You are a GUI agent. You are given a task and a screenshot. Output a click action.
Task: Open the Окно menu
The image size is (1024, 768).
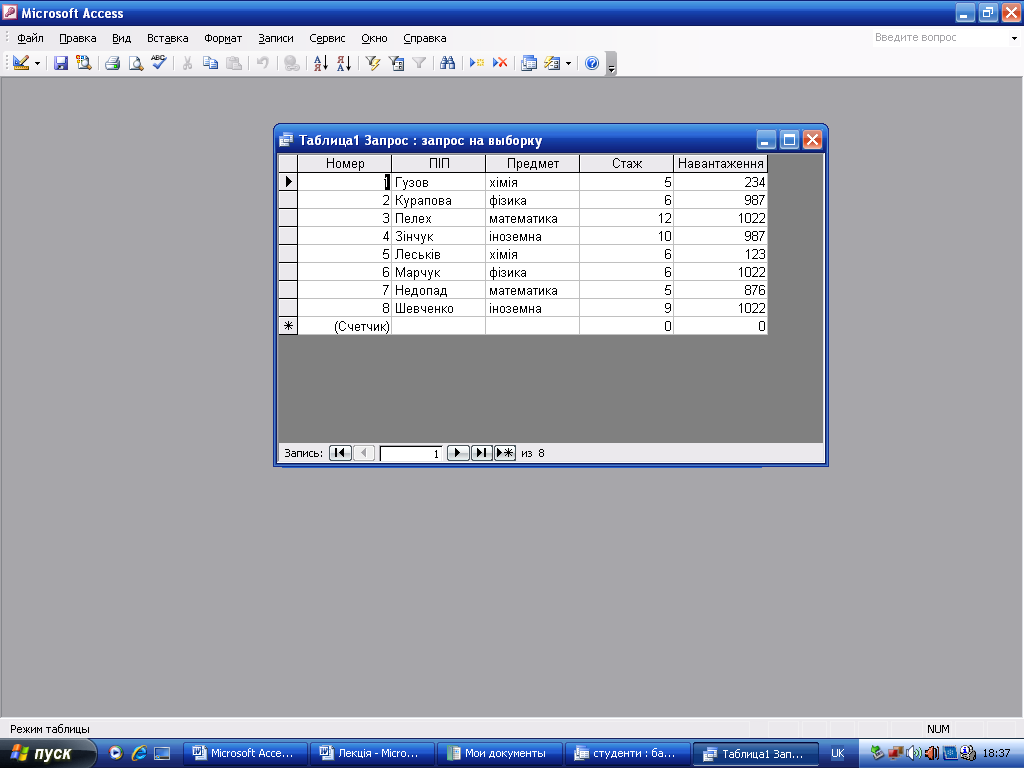[374, 38]
